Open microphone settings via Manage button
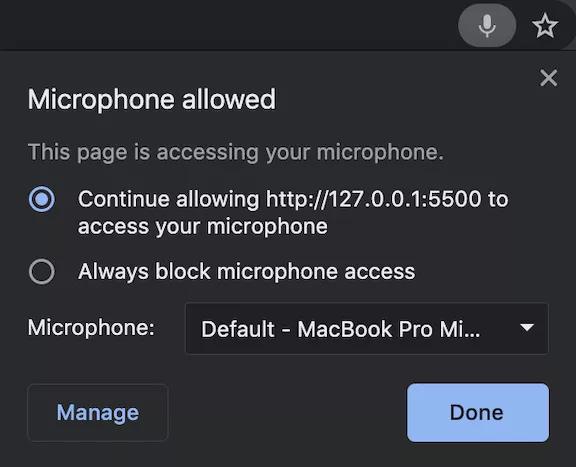This screenshot has width=576, height=467. click(98, 413)
